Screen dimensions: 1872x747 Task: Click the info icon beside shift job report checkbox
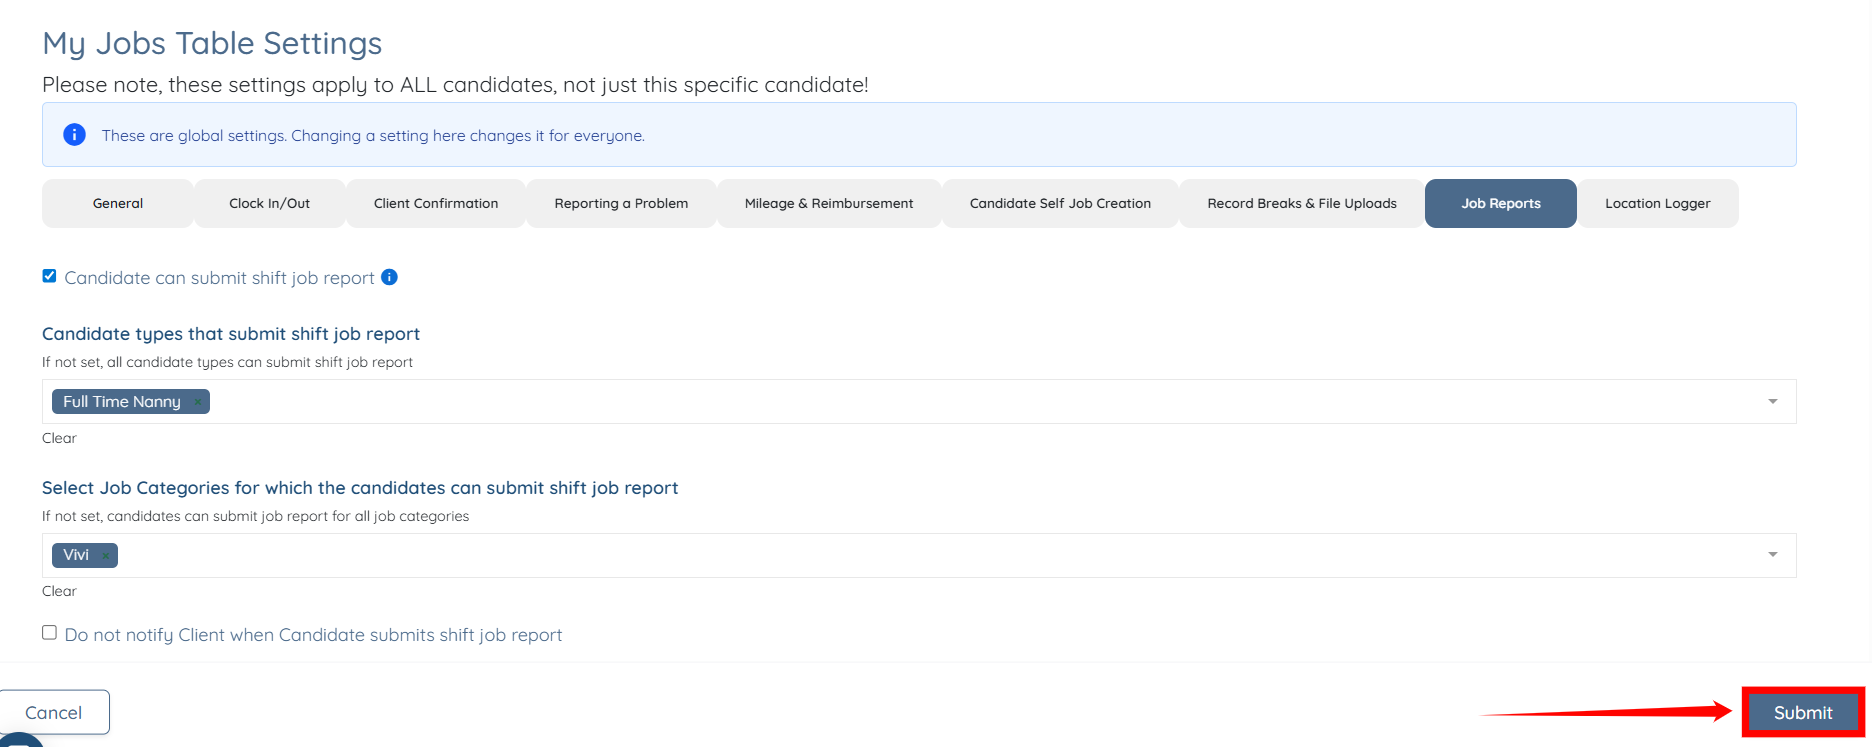pyautogui.click(x=390, y=277)
